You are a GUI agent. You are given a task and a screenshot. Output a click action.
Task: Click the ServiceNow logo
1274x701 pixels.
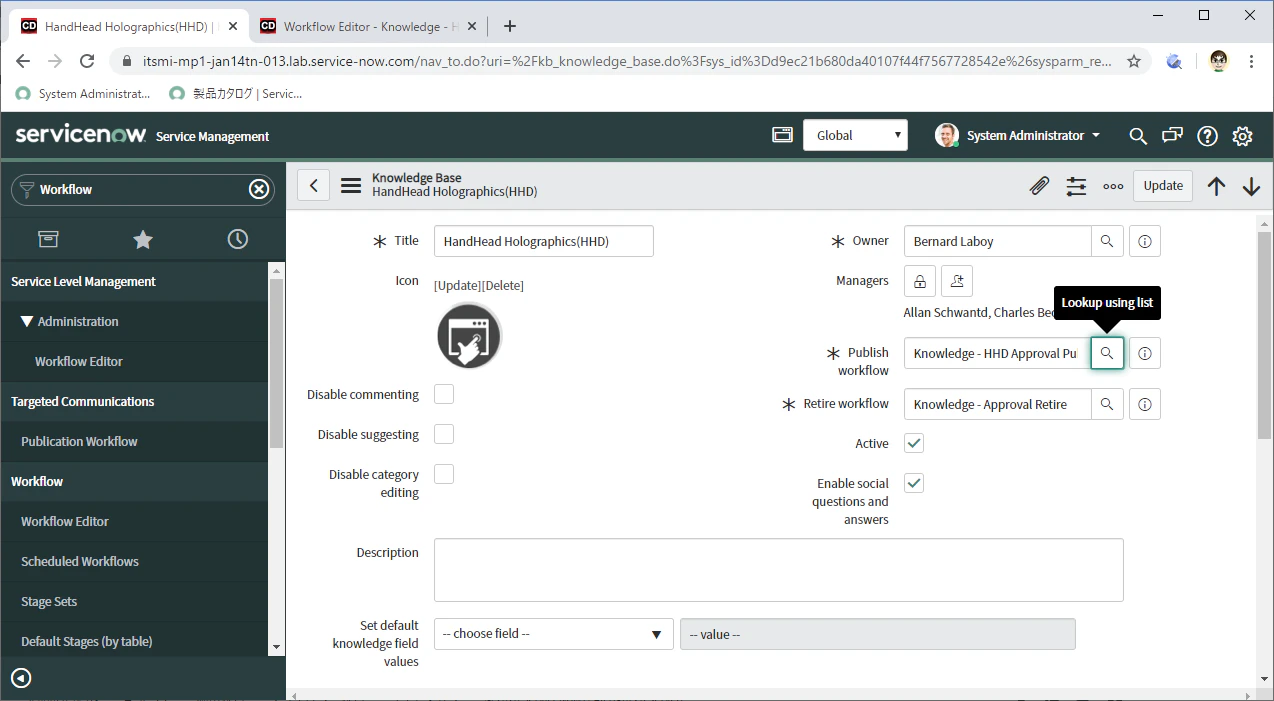(81, 135)
